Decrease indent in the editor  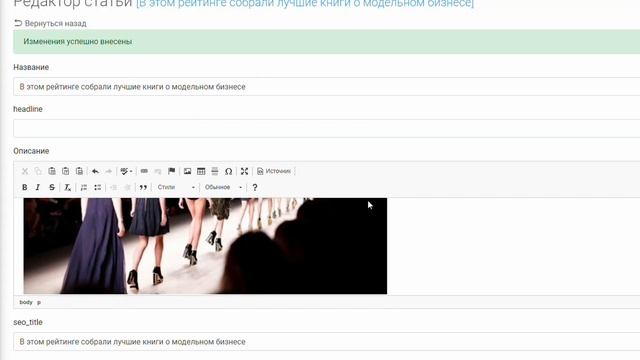[x=113, y=187]
